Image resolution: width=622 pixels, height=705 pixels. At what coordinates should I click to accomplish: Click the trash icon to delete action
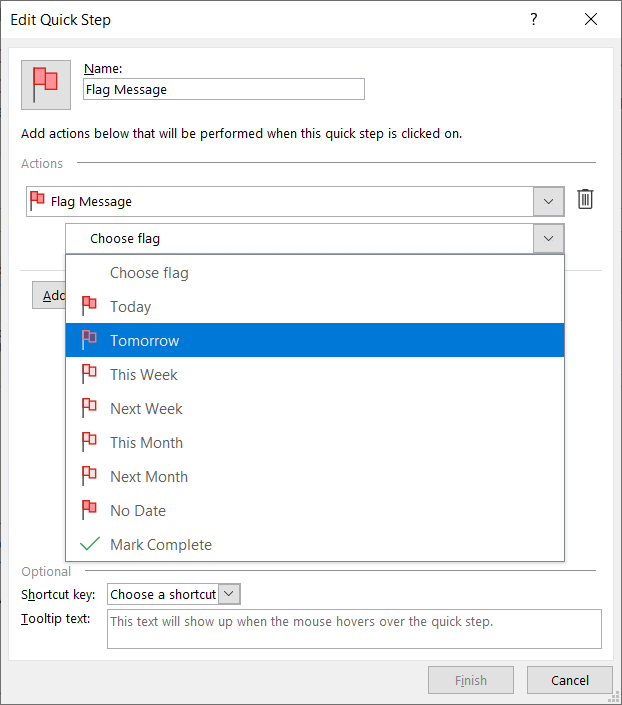[x=586, y=200]
